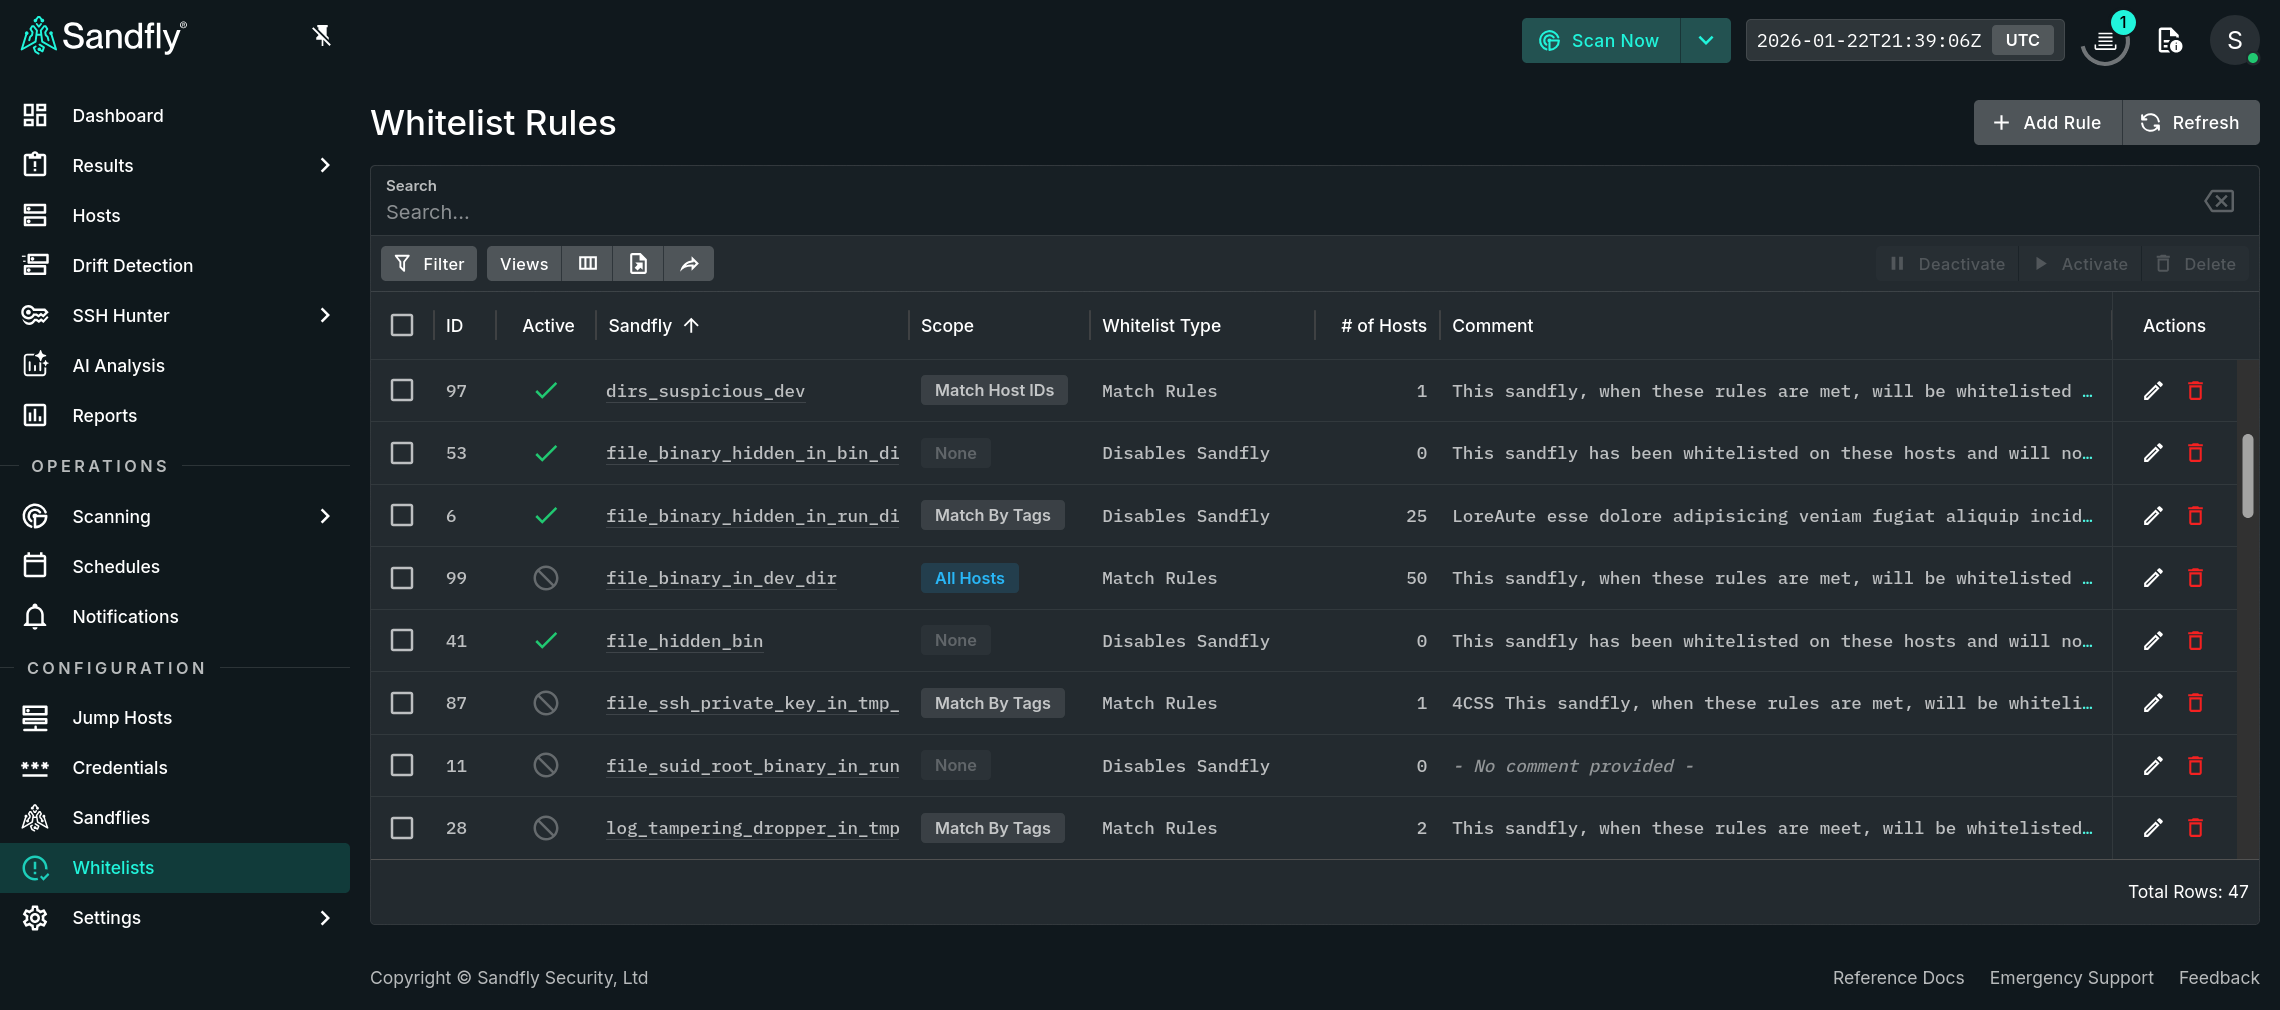Click the Add Rule button

(2046, 122)
